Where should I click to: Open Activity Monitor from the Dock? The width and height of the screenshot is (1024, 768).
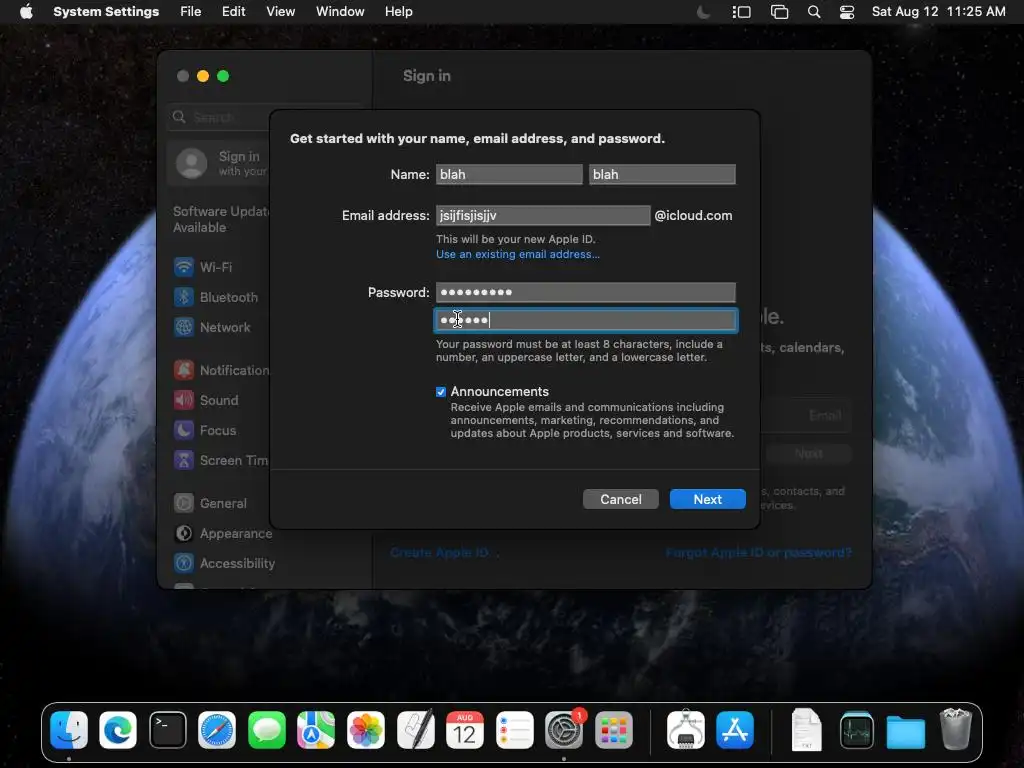coord(856,729)
